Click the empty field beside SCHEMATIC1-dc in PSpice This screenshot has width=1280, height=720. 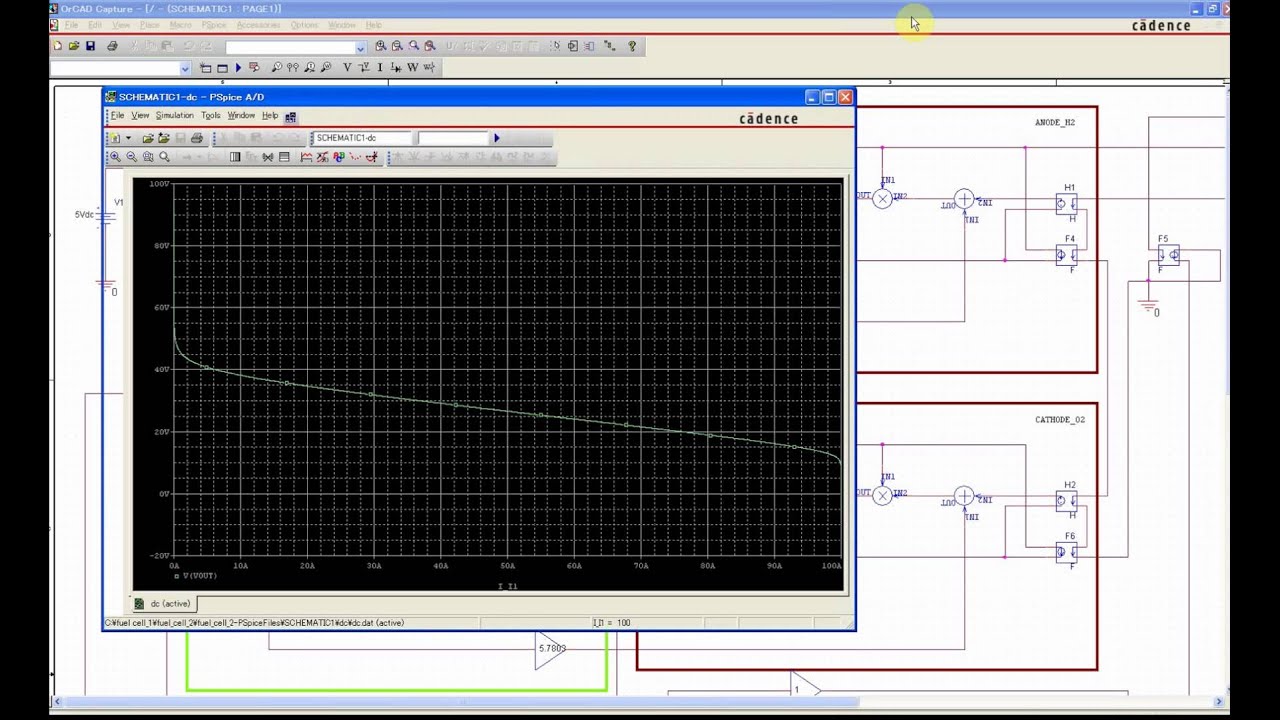tap(453, 138)
